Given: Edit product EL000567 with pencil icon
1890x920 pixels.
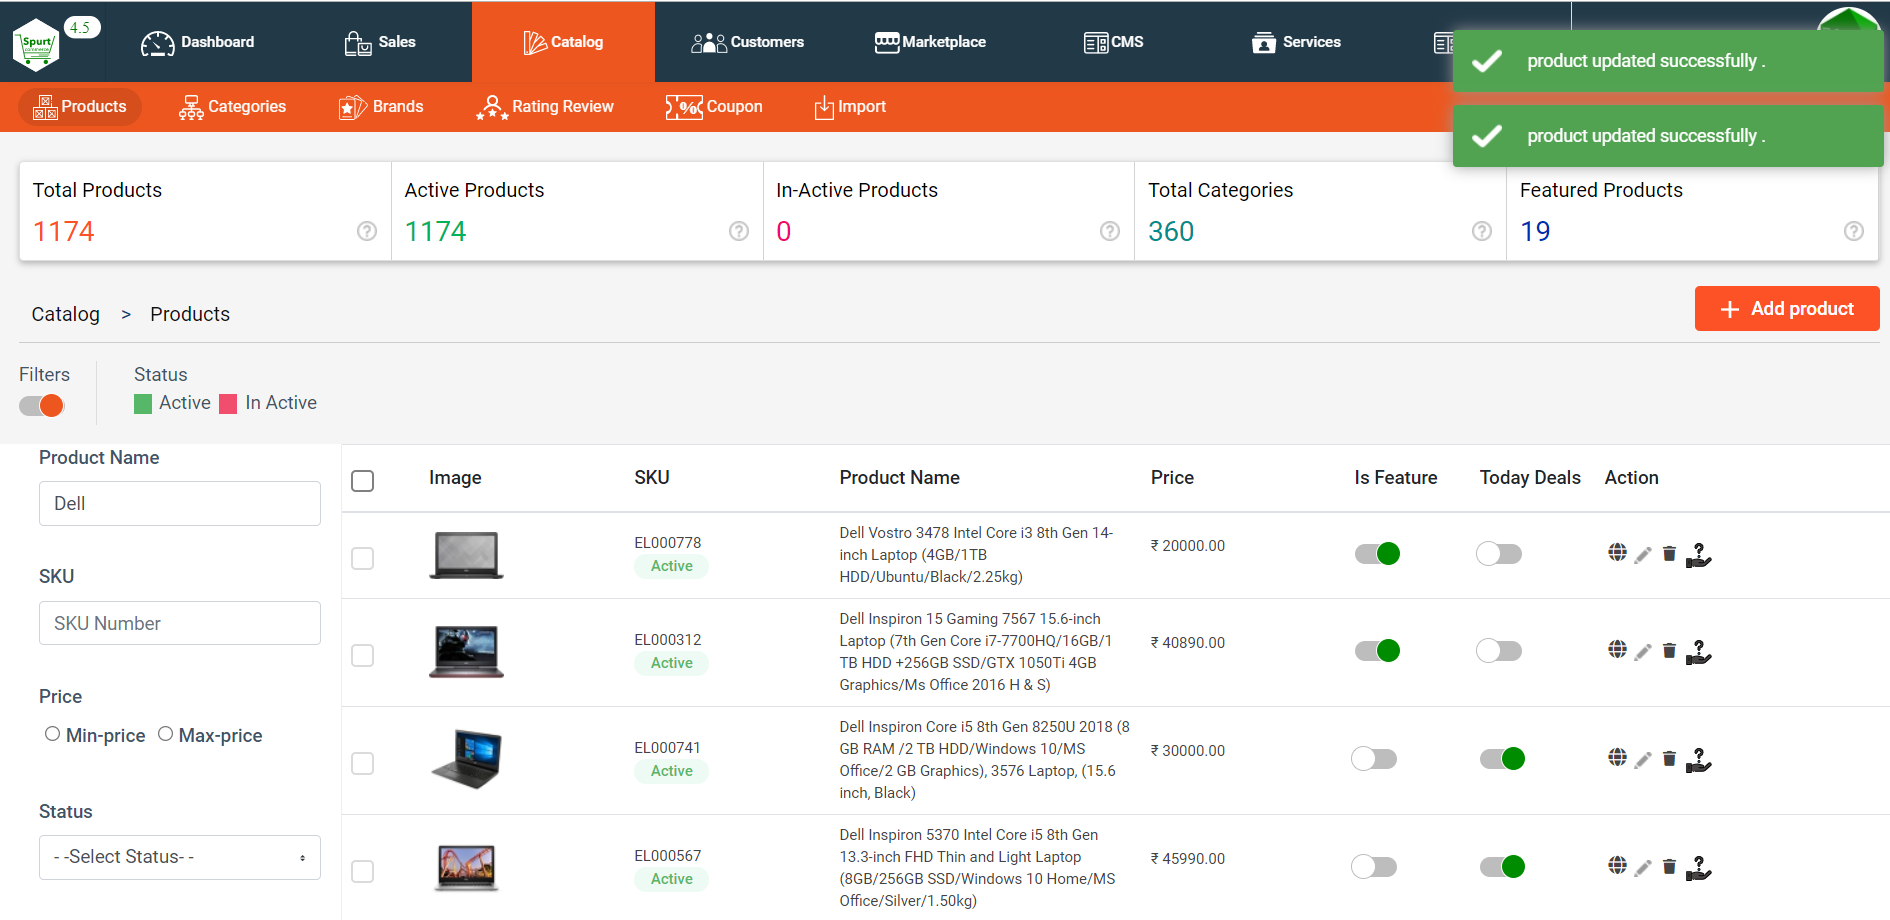Looking at the screenshot, I should (x=1643, y=868).
